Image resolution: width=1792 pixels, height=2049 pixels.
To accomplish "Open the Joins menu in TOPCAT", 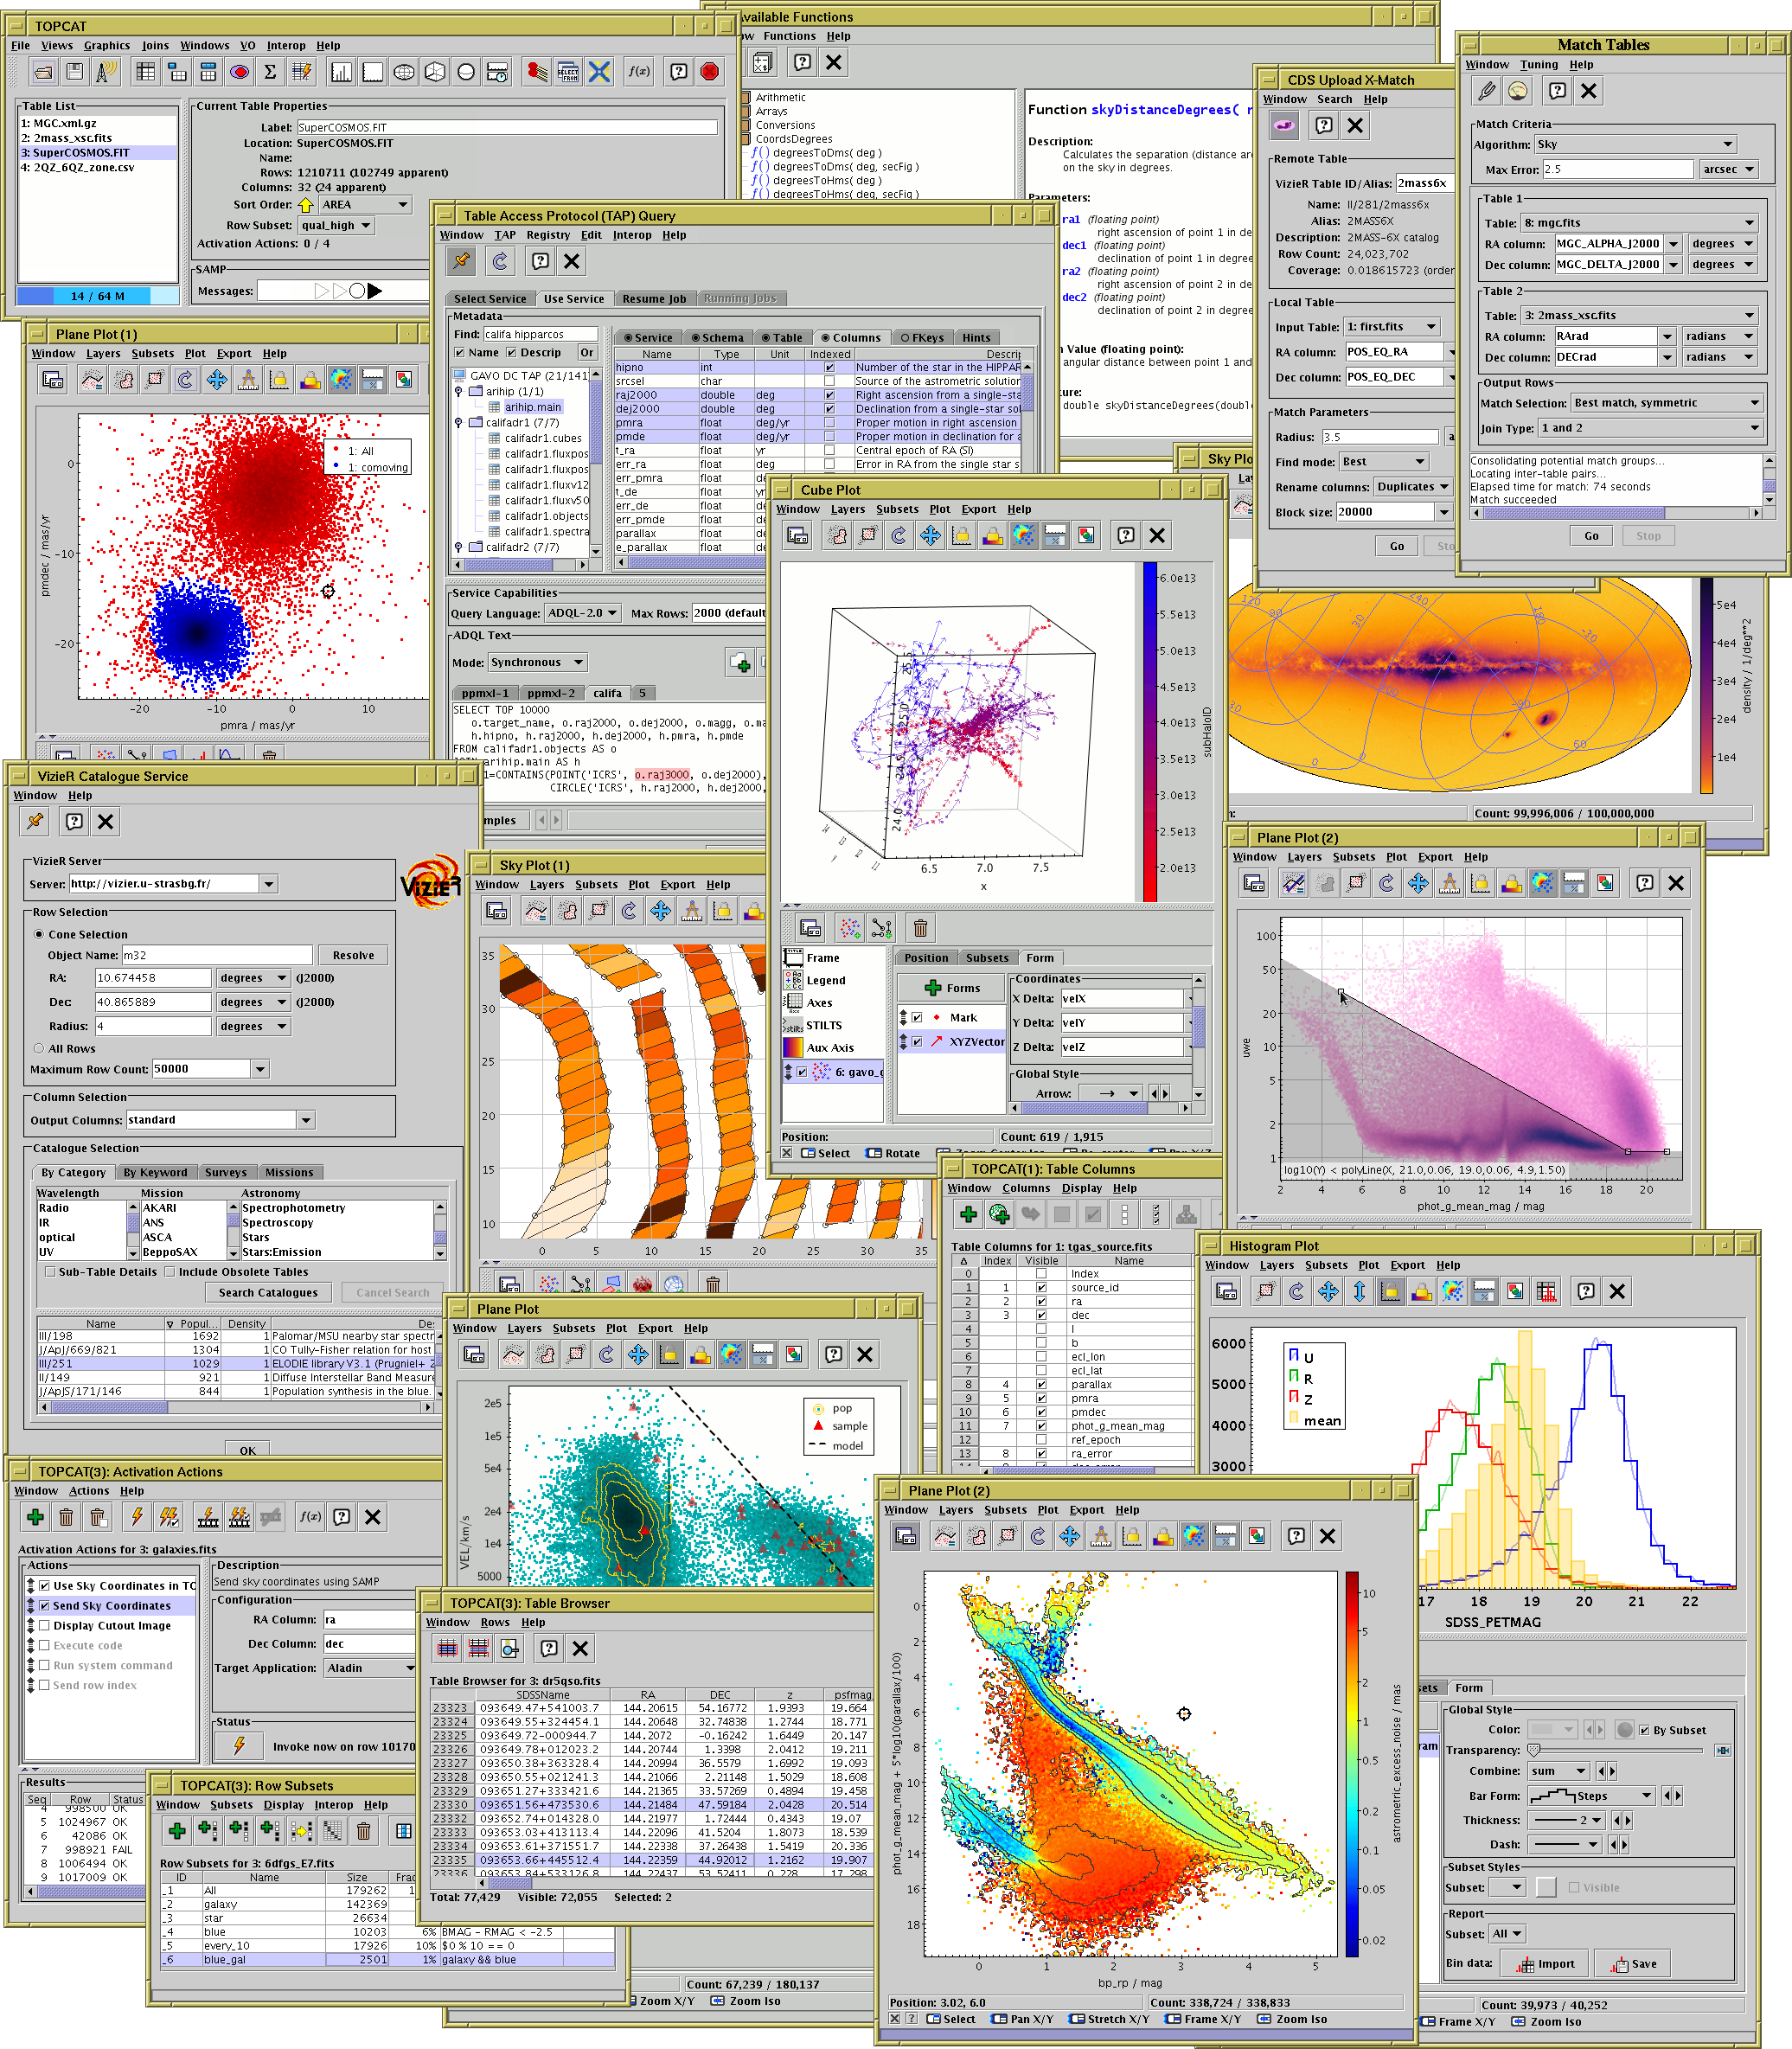I will [155, 45].
